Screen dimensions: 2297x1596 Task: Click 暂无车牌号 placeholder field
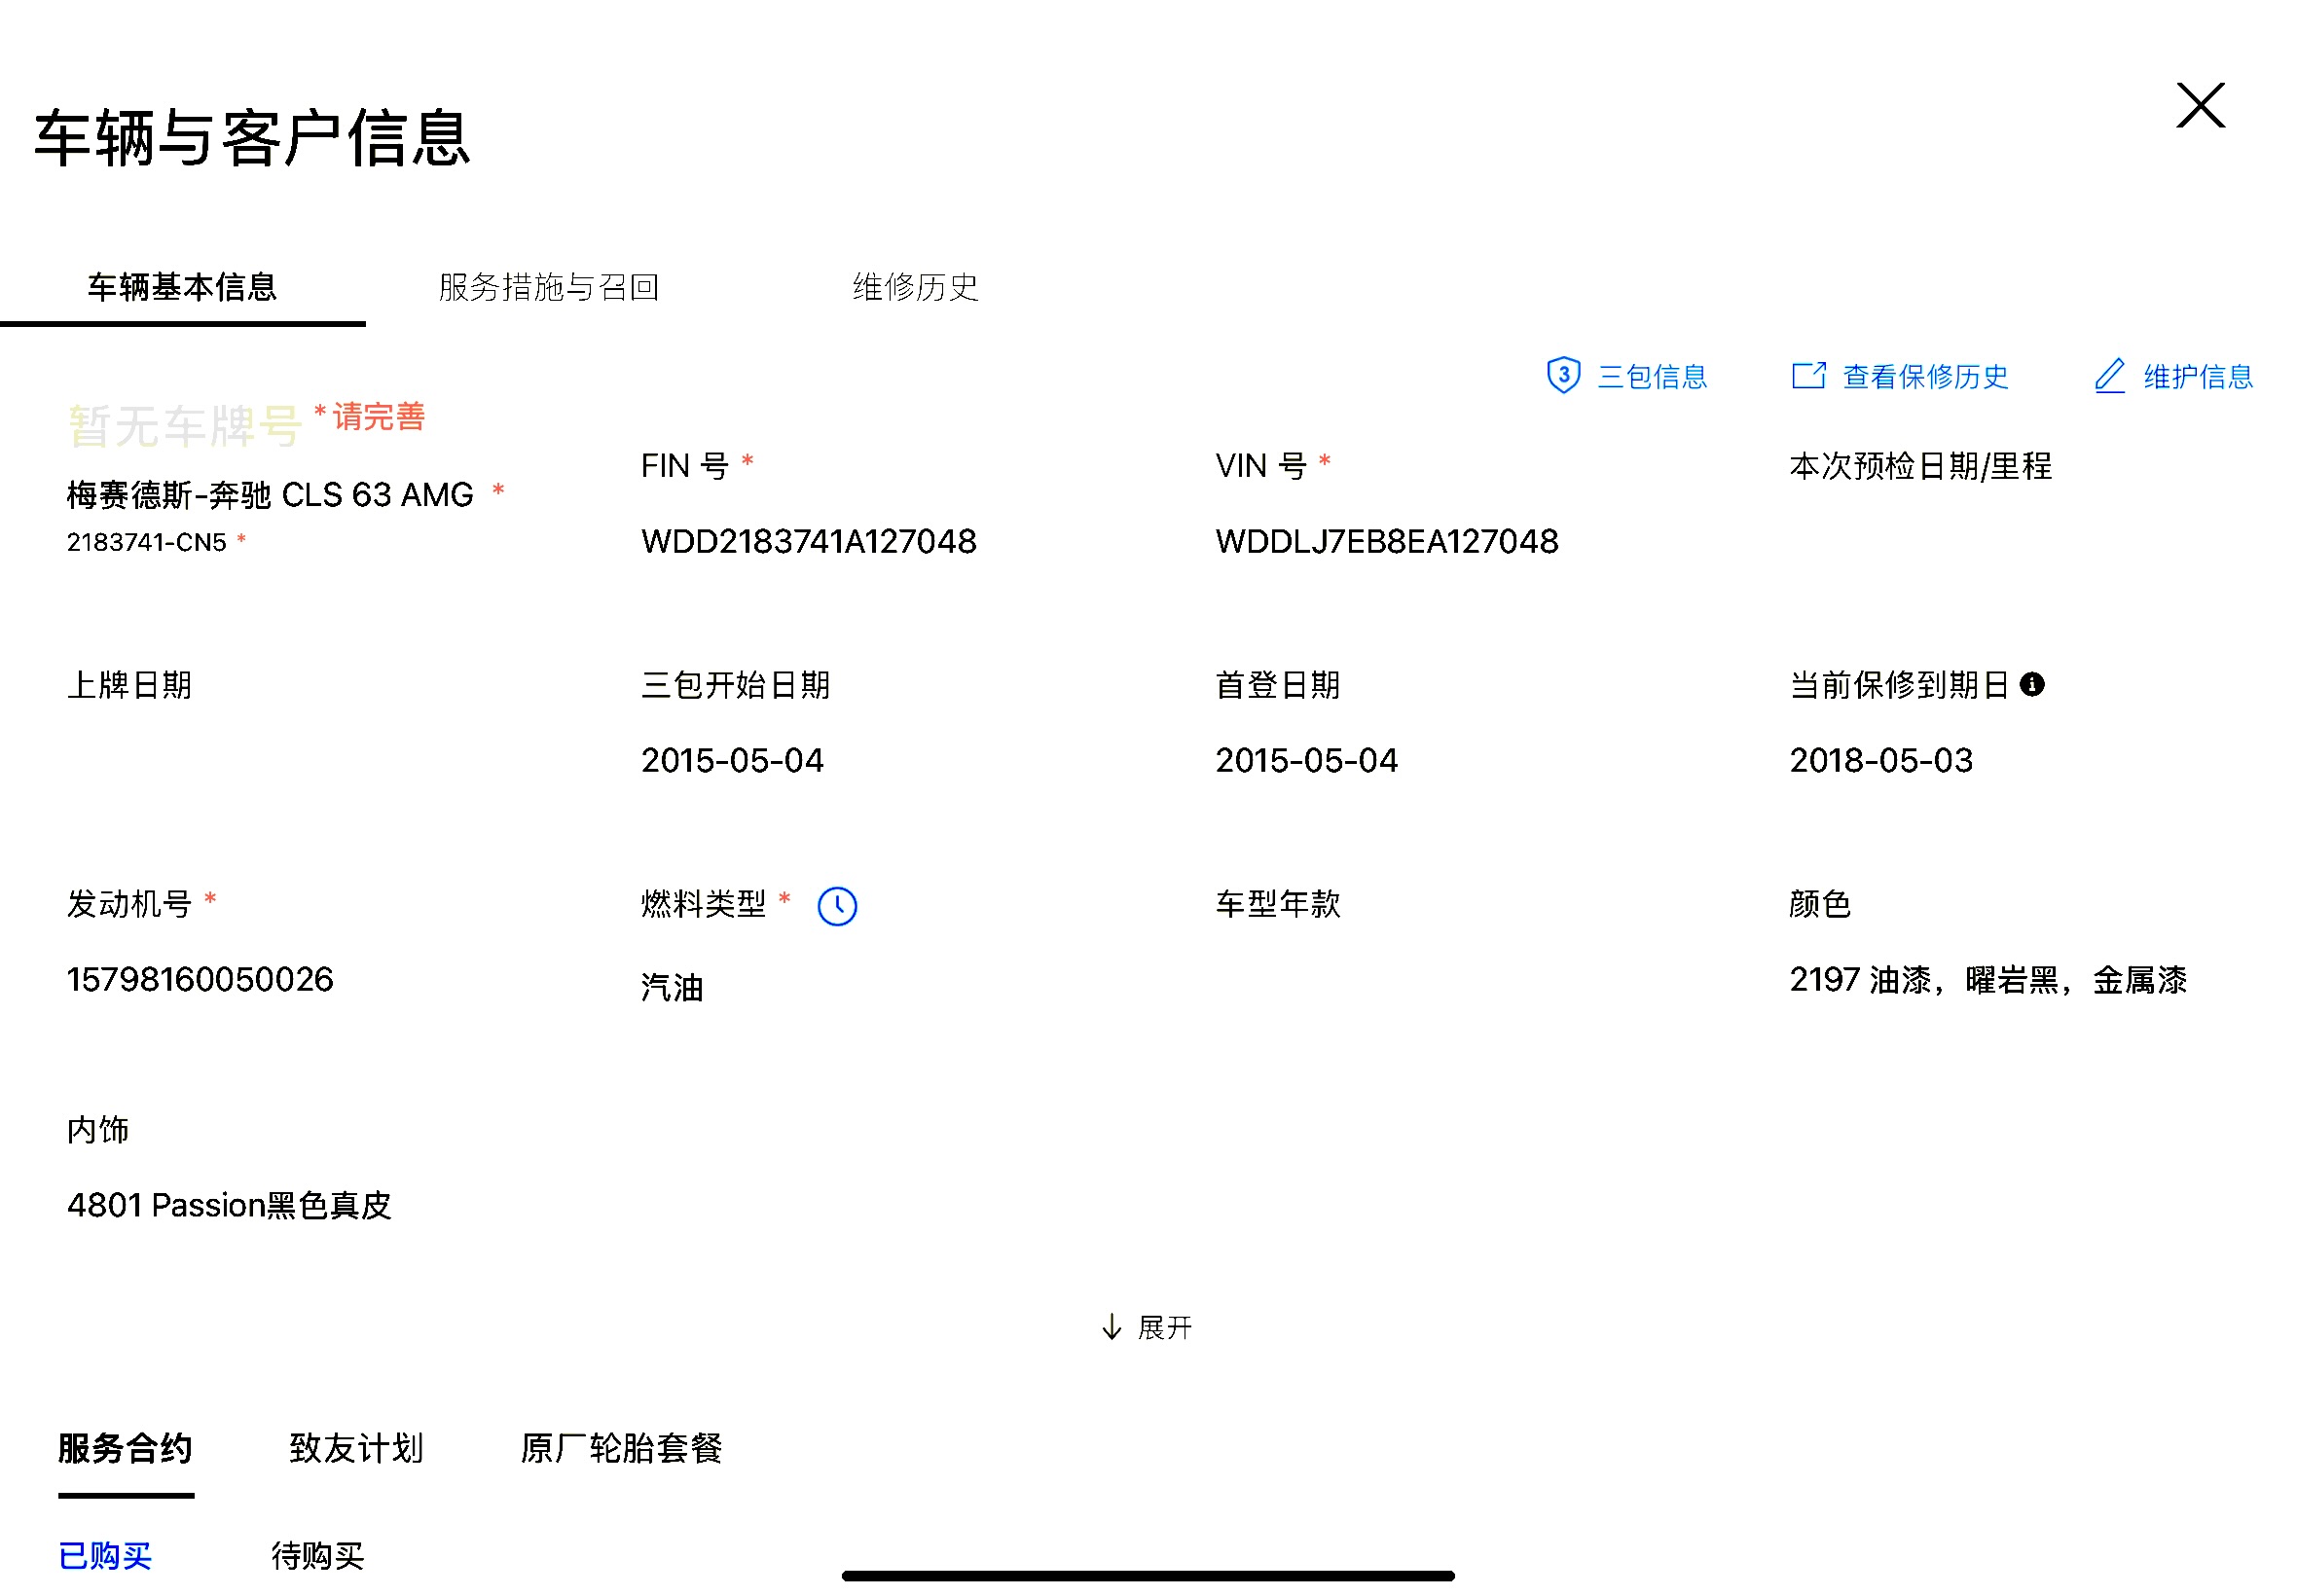coord(184,427)
